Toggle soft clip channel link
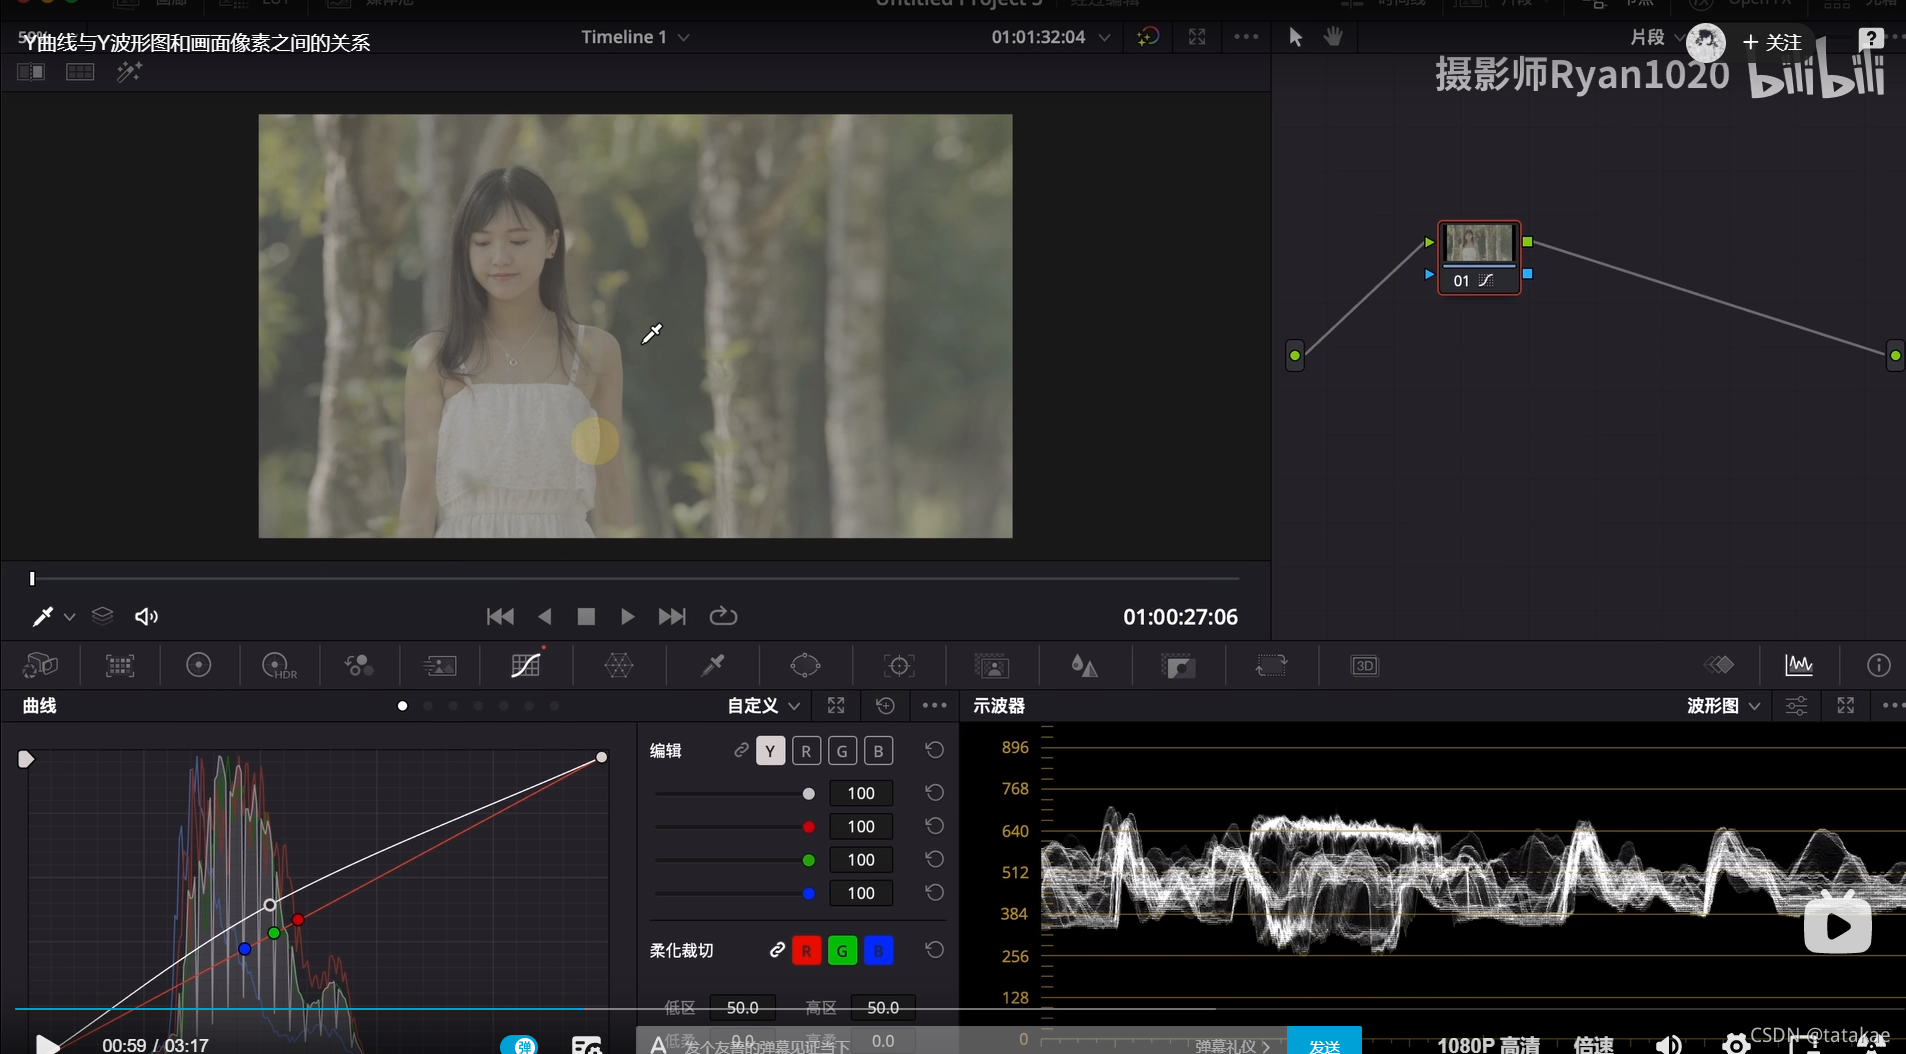 pos(777,950)
